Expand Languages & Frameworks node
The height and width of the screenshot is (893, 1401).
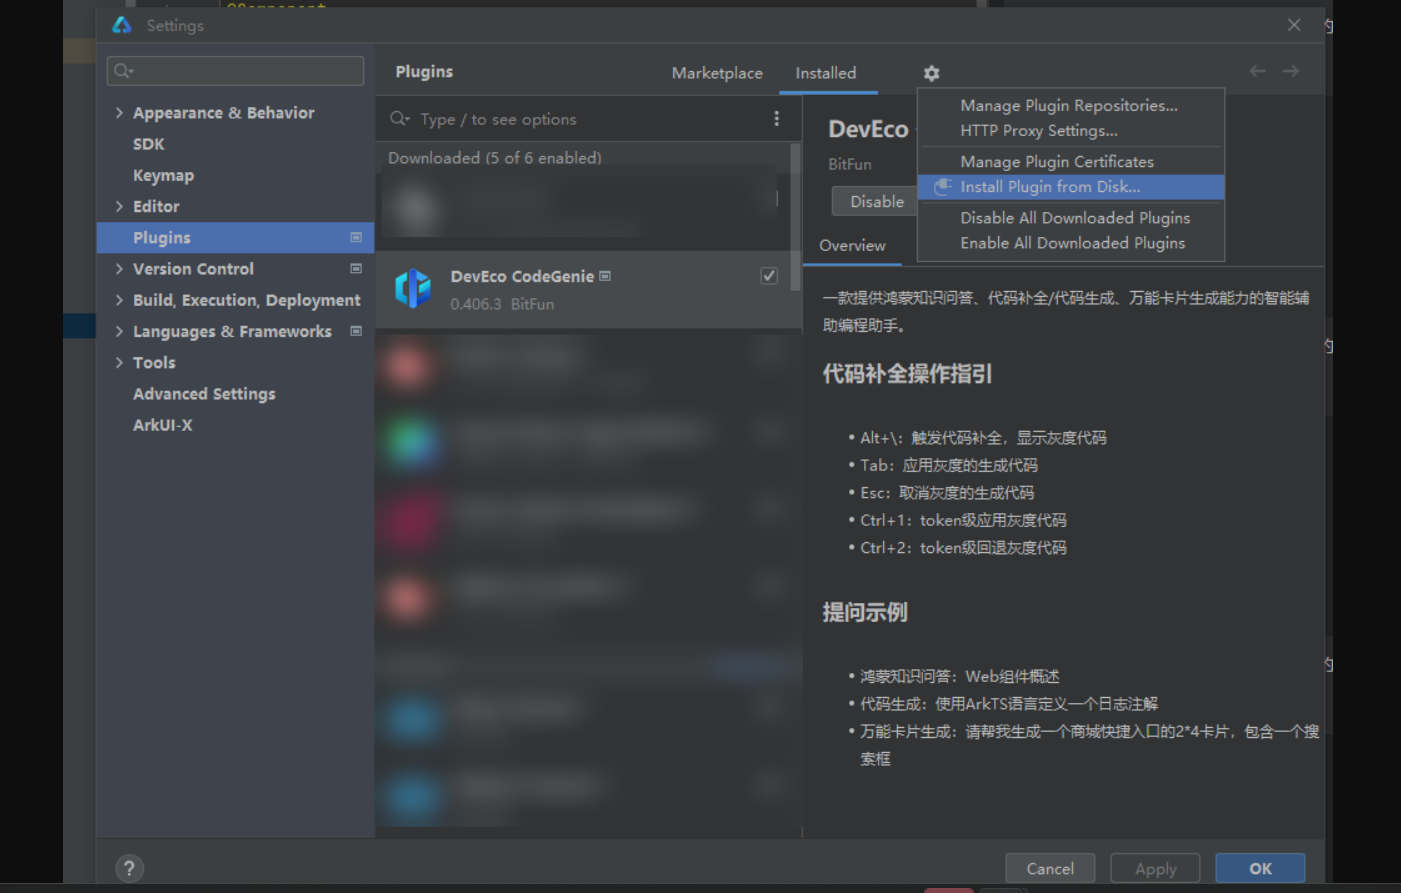tap(119, 331)
